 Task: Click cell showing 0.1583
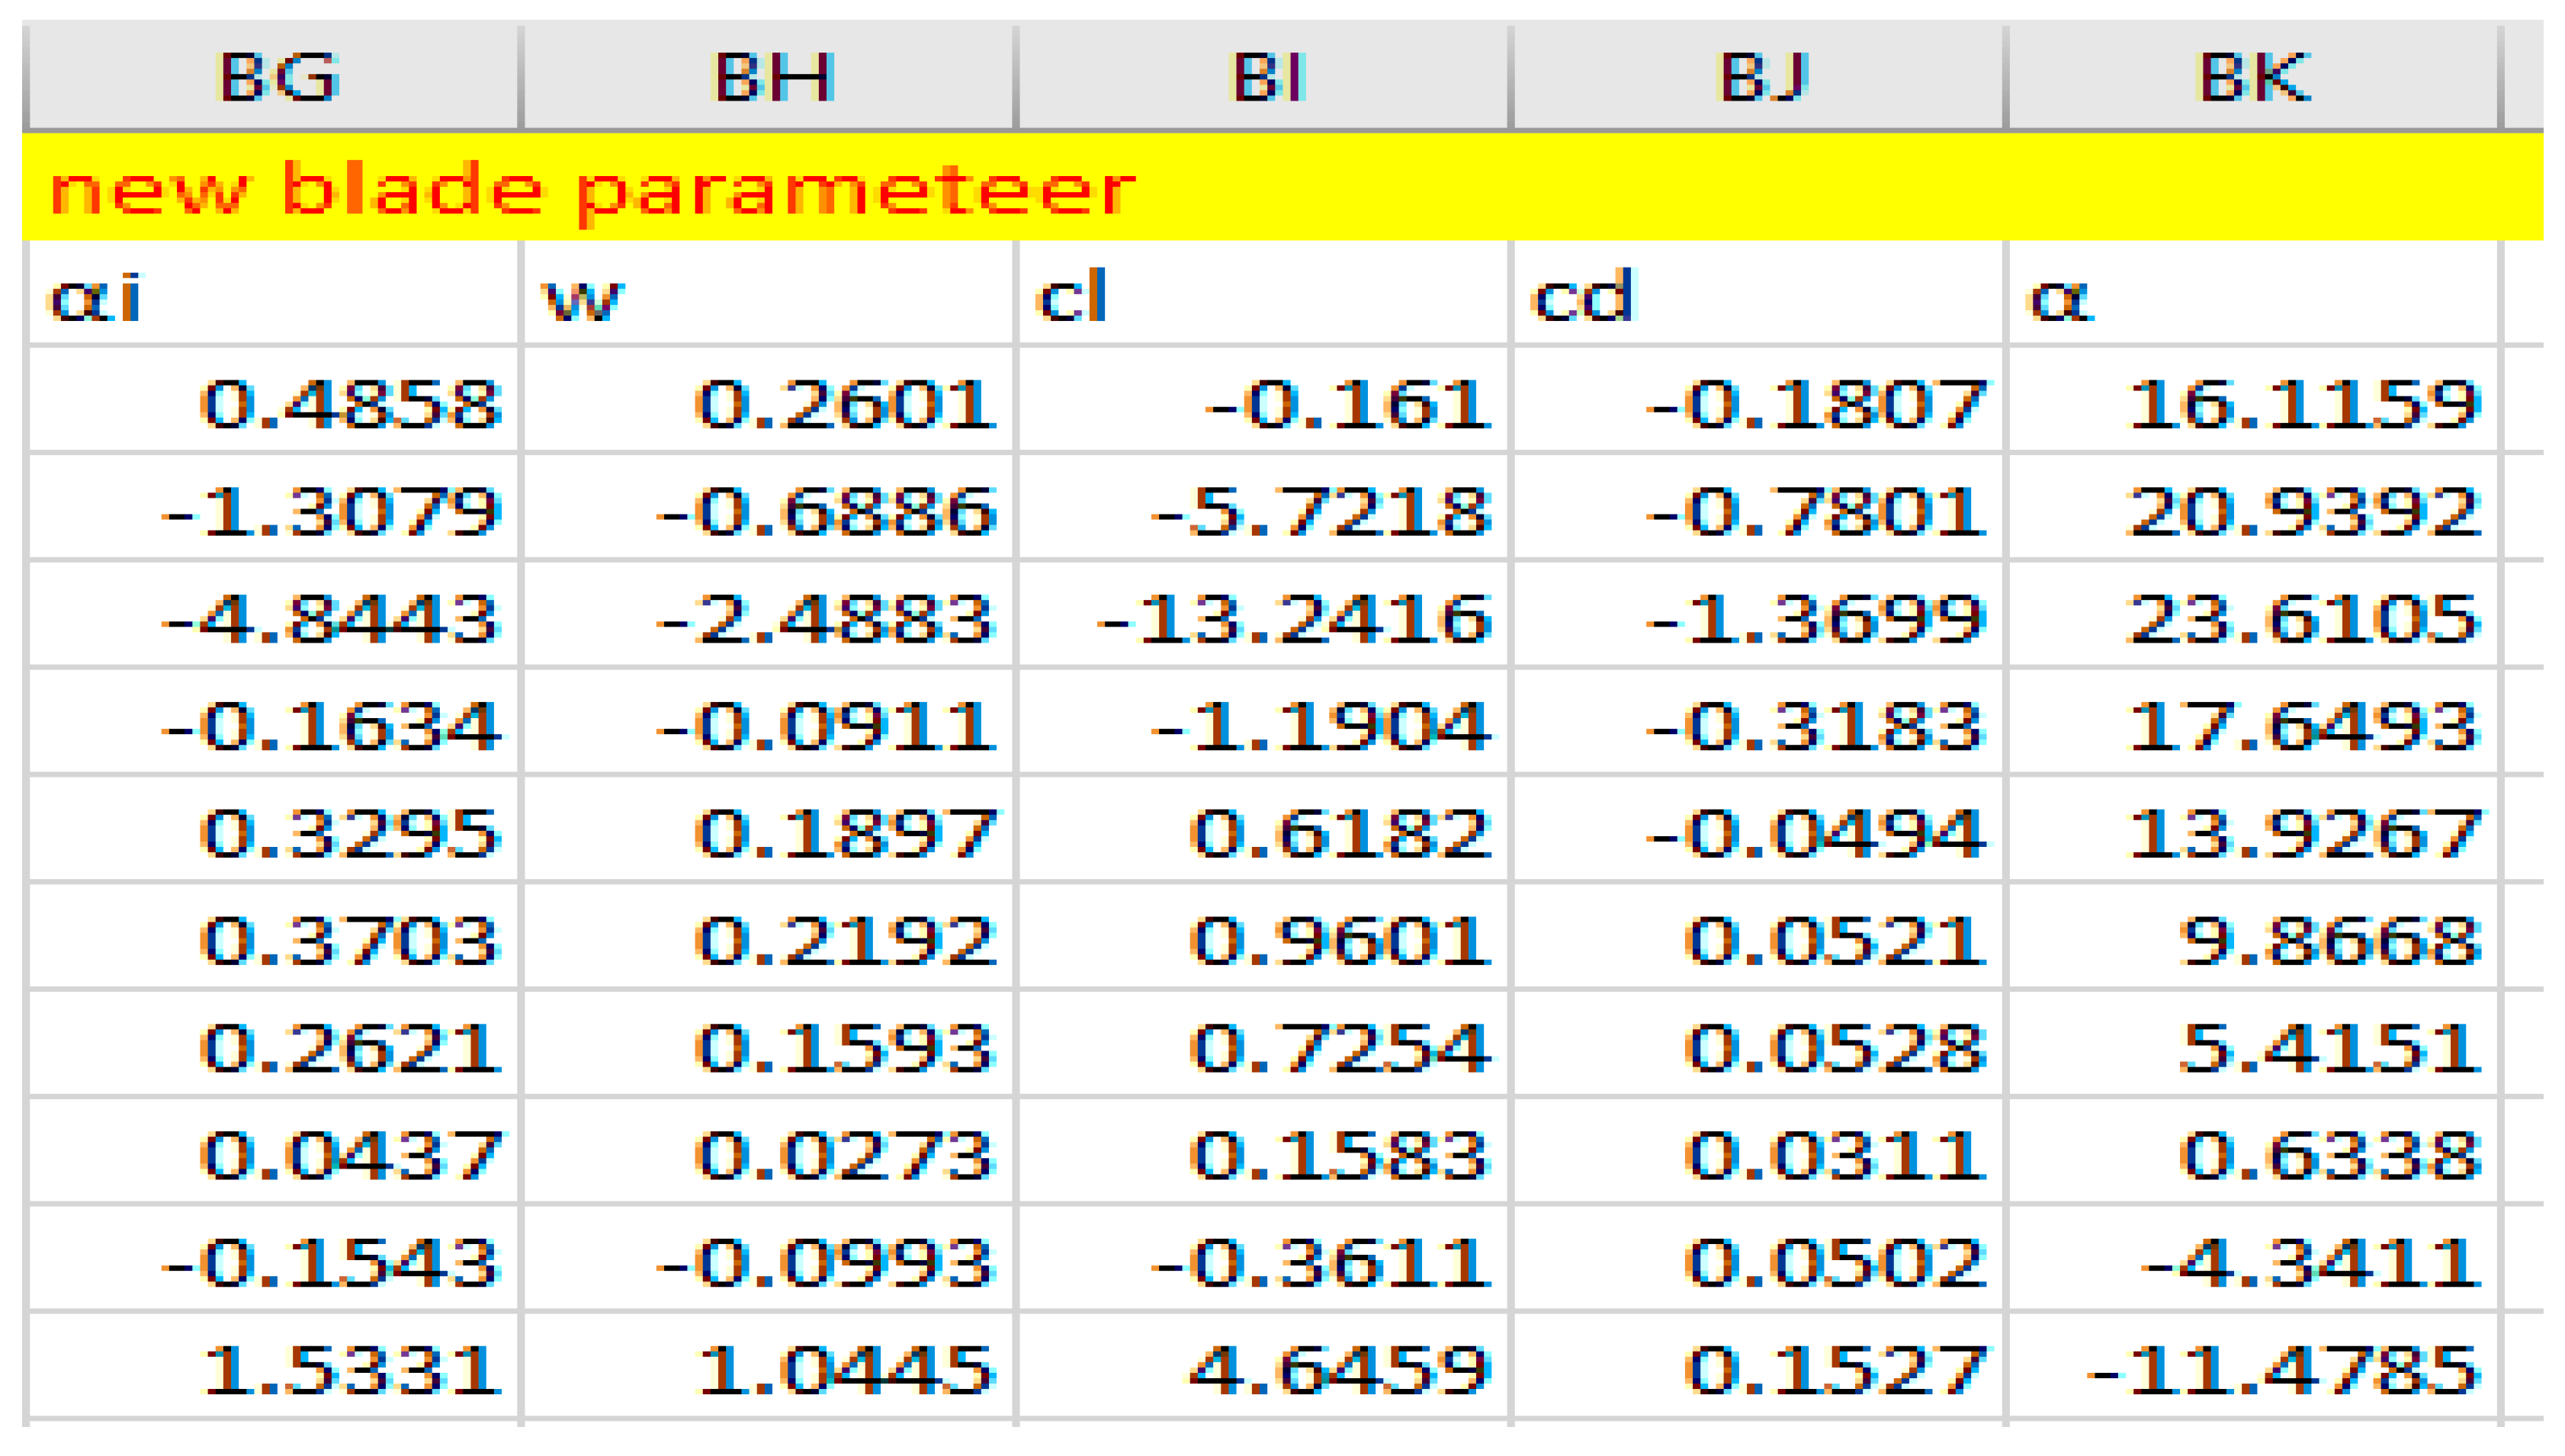pyautogui.click(x=1263, y=1154)
